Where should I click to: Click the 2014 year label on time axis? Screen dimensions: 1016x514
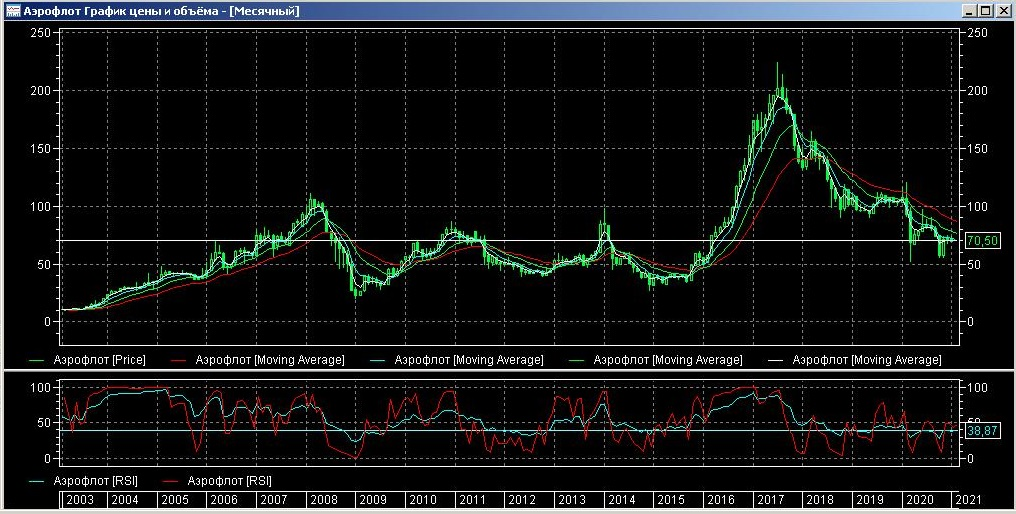pos(621,500)
